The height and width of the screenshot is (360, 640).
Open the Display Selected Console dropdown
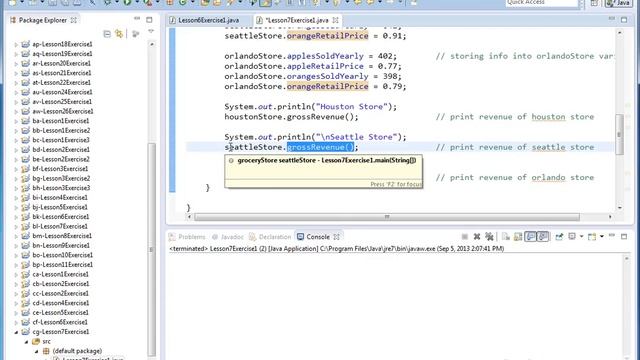coord(581,237)
